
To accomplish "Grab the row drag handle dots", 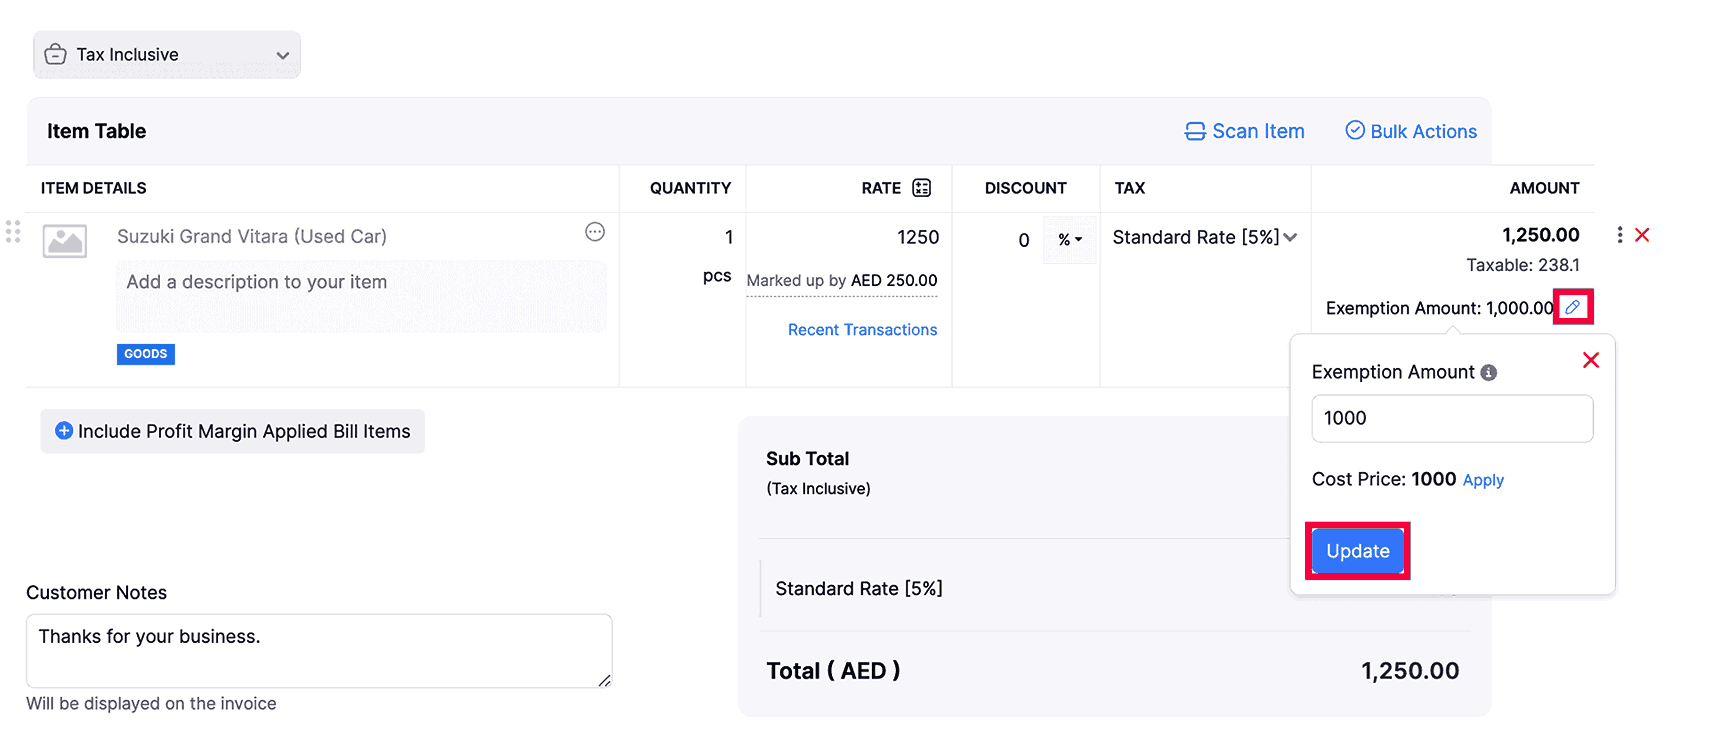I will coord(13,232).
